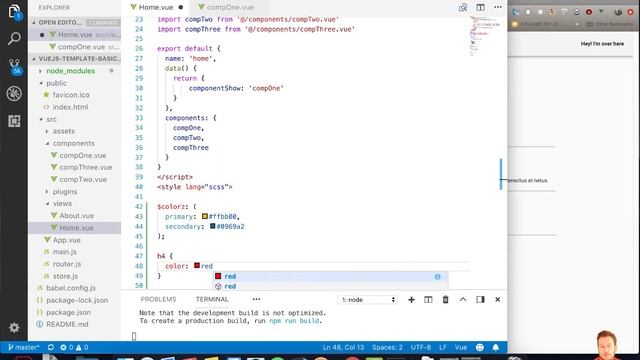640x360 pixels.
Task: Send feedback via the smiley icon
Action: point(480,347)
